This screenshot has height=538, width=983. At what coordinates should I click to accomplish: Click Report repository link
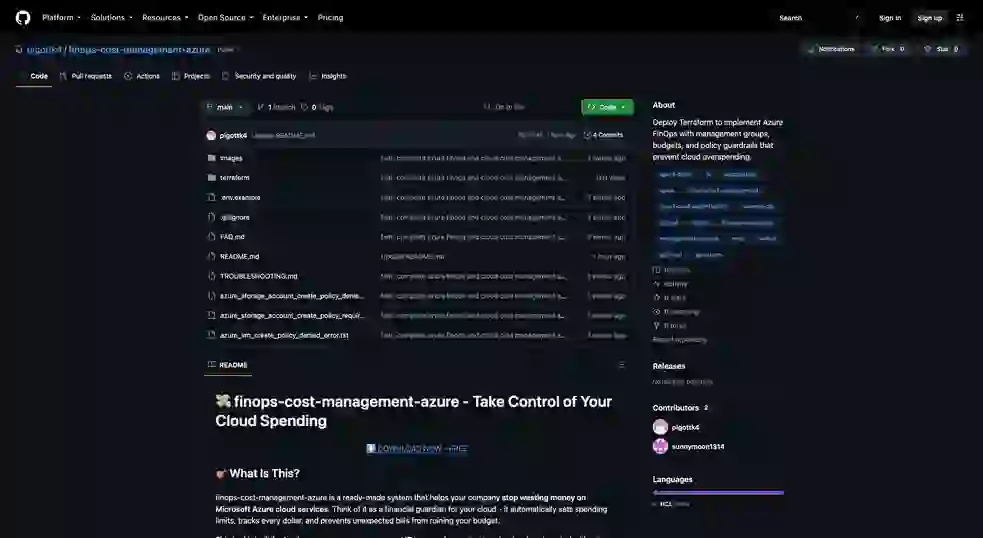pos(680,340)
